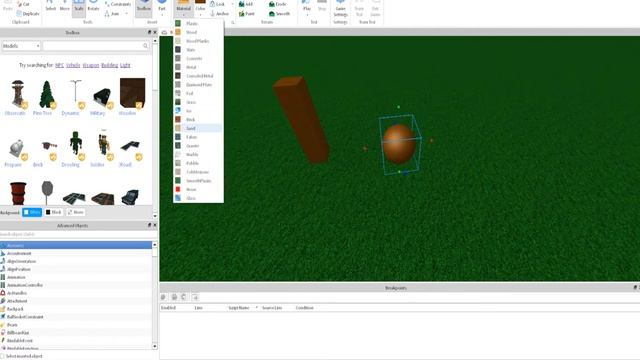Choose WoodPlanks material from the list

[198, 41]
